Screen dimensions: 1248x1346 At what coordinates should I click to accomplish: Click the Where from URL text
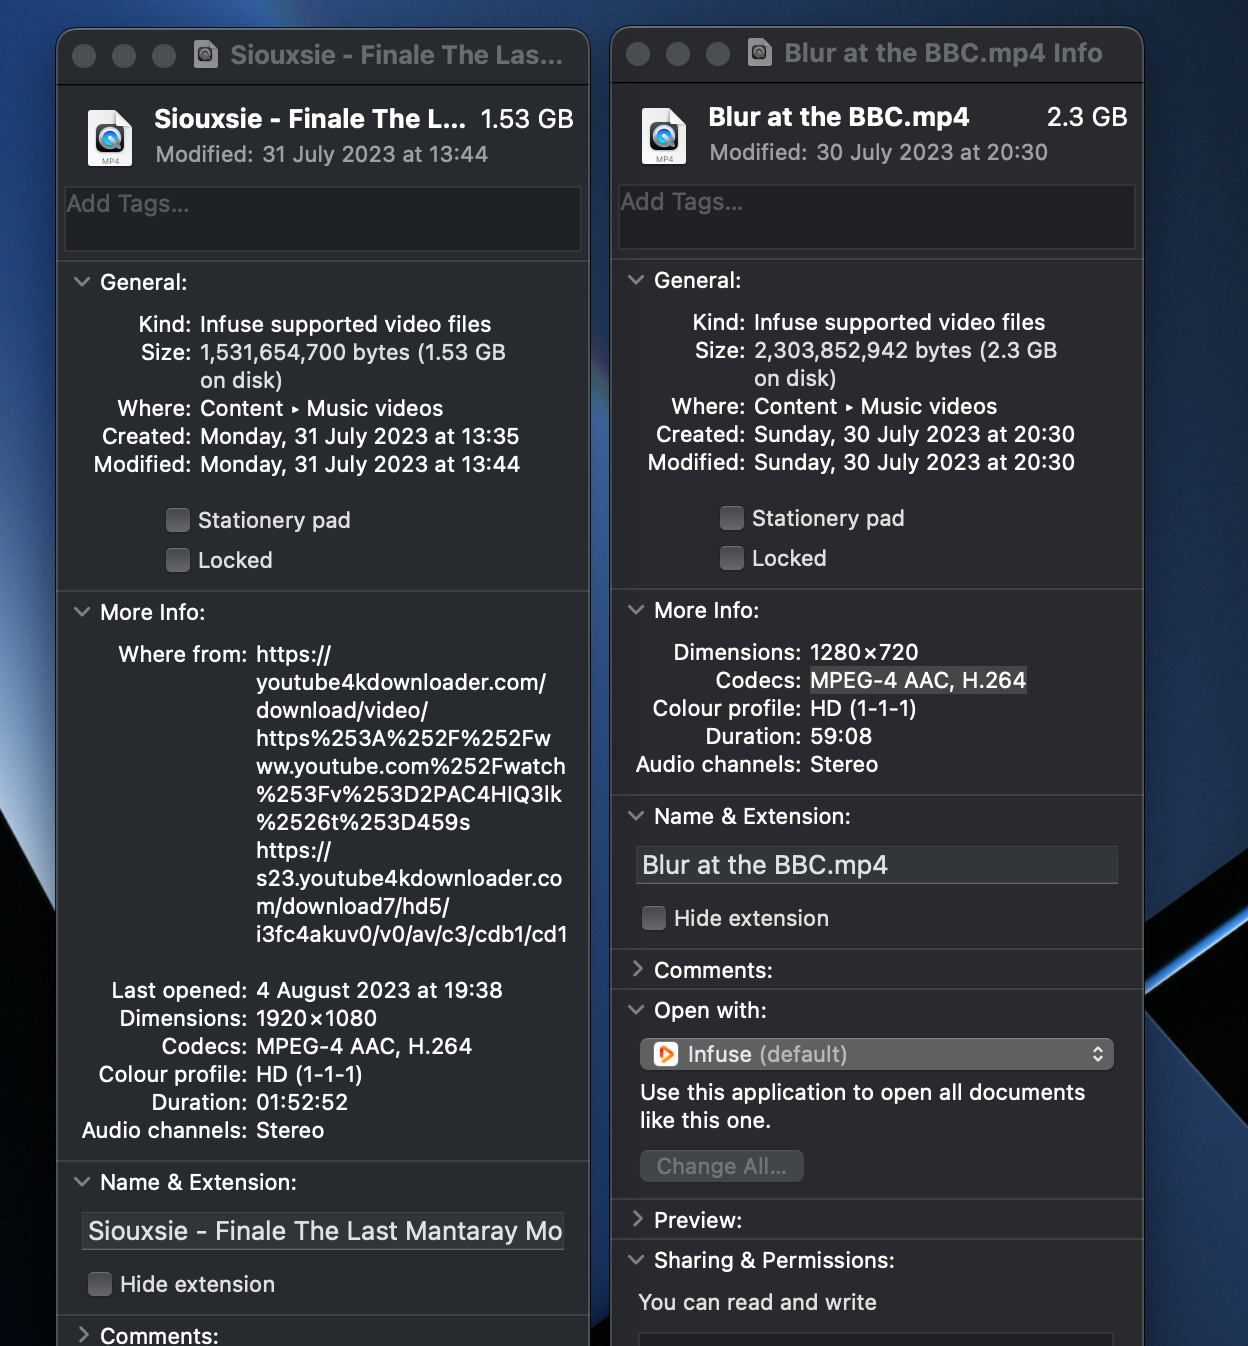[411, 794]
